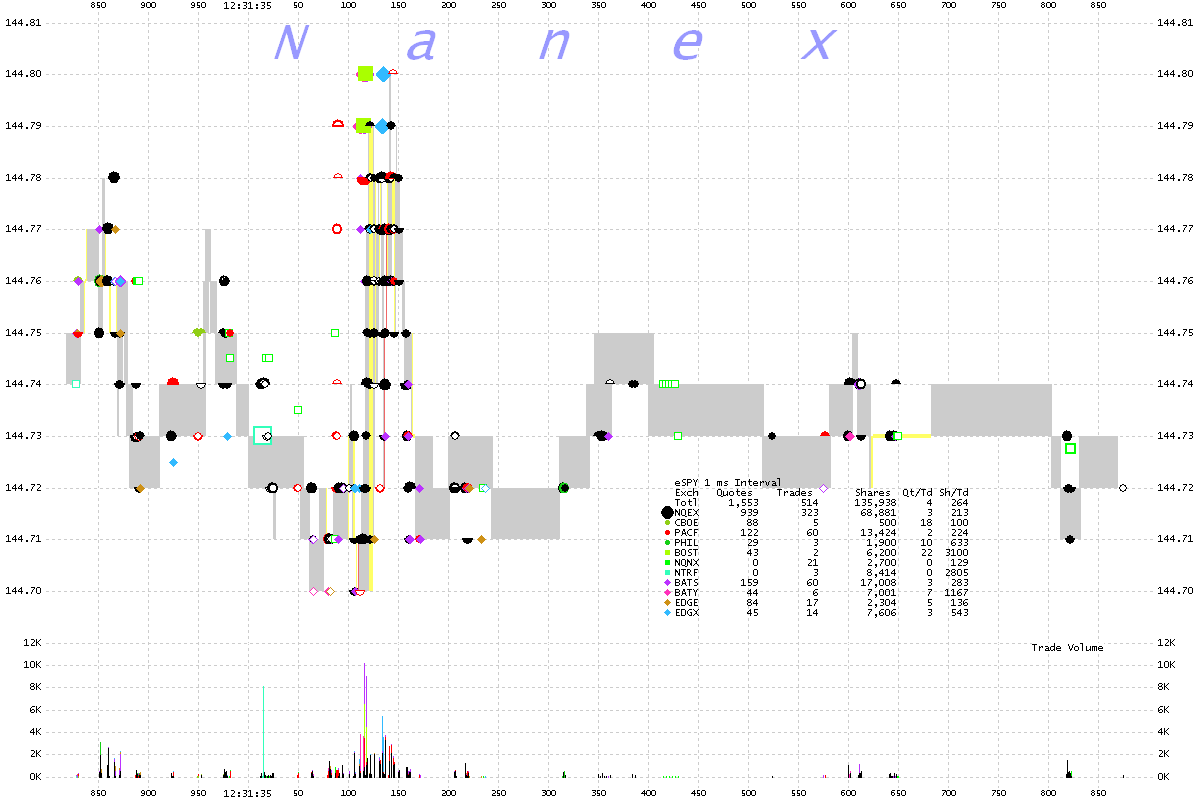Screen dimensions: 1200x800
Task: Select the tall gray volume bar near 8K
Action: [263, 731]
